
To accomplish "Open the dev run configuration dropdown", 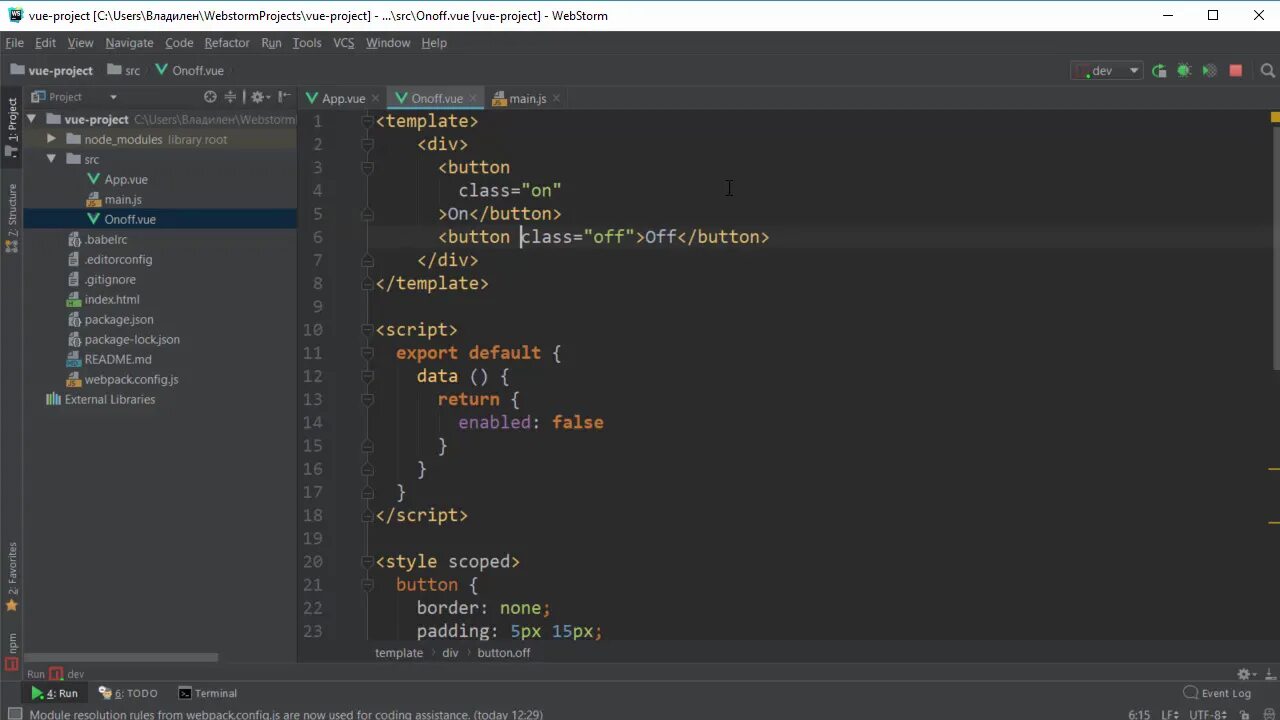I will tap(1107, 71).
